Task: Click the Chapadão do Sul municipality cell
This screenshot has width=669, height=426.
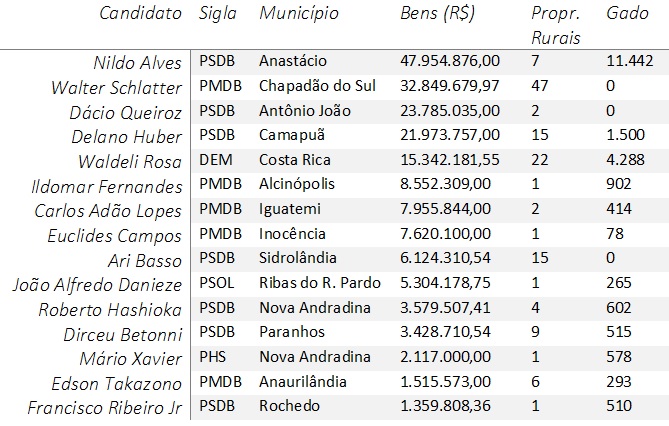Action: pos(317,86)
